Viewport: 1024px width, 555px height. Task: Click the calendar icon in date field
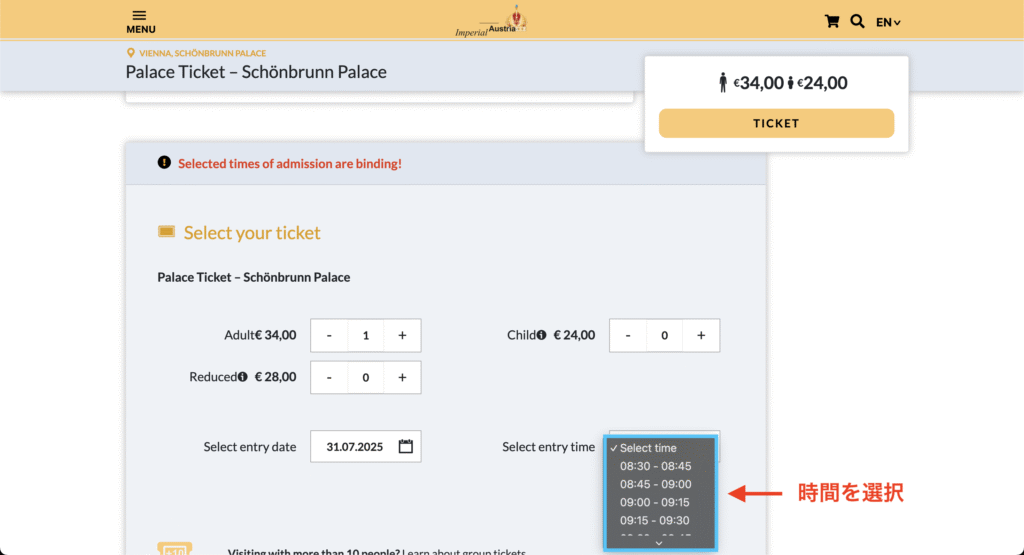click(406, 447)
